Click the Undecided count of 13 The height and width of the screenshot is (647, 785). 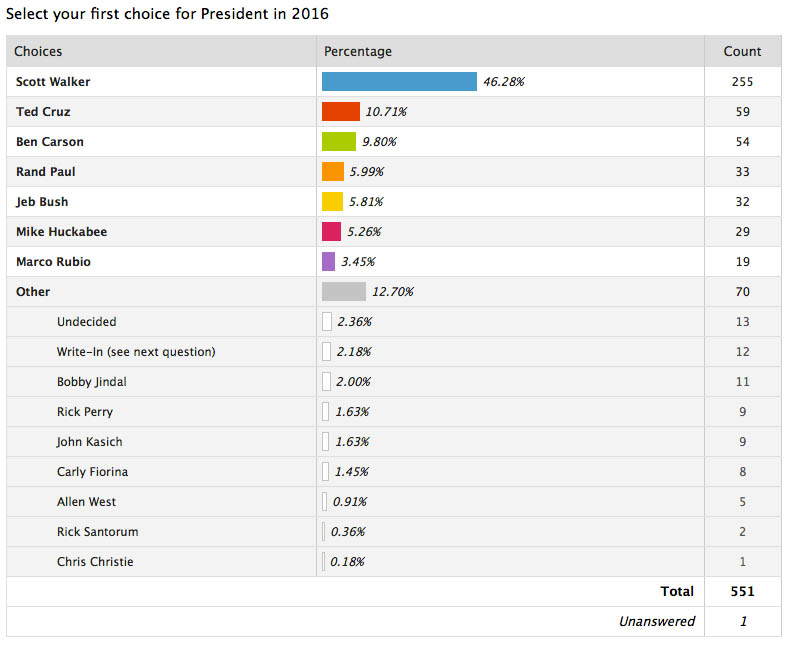tap(742, 321)
